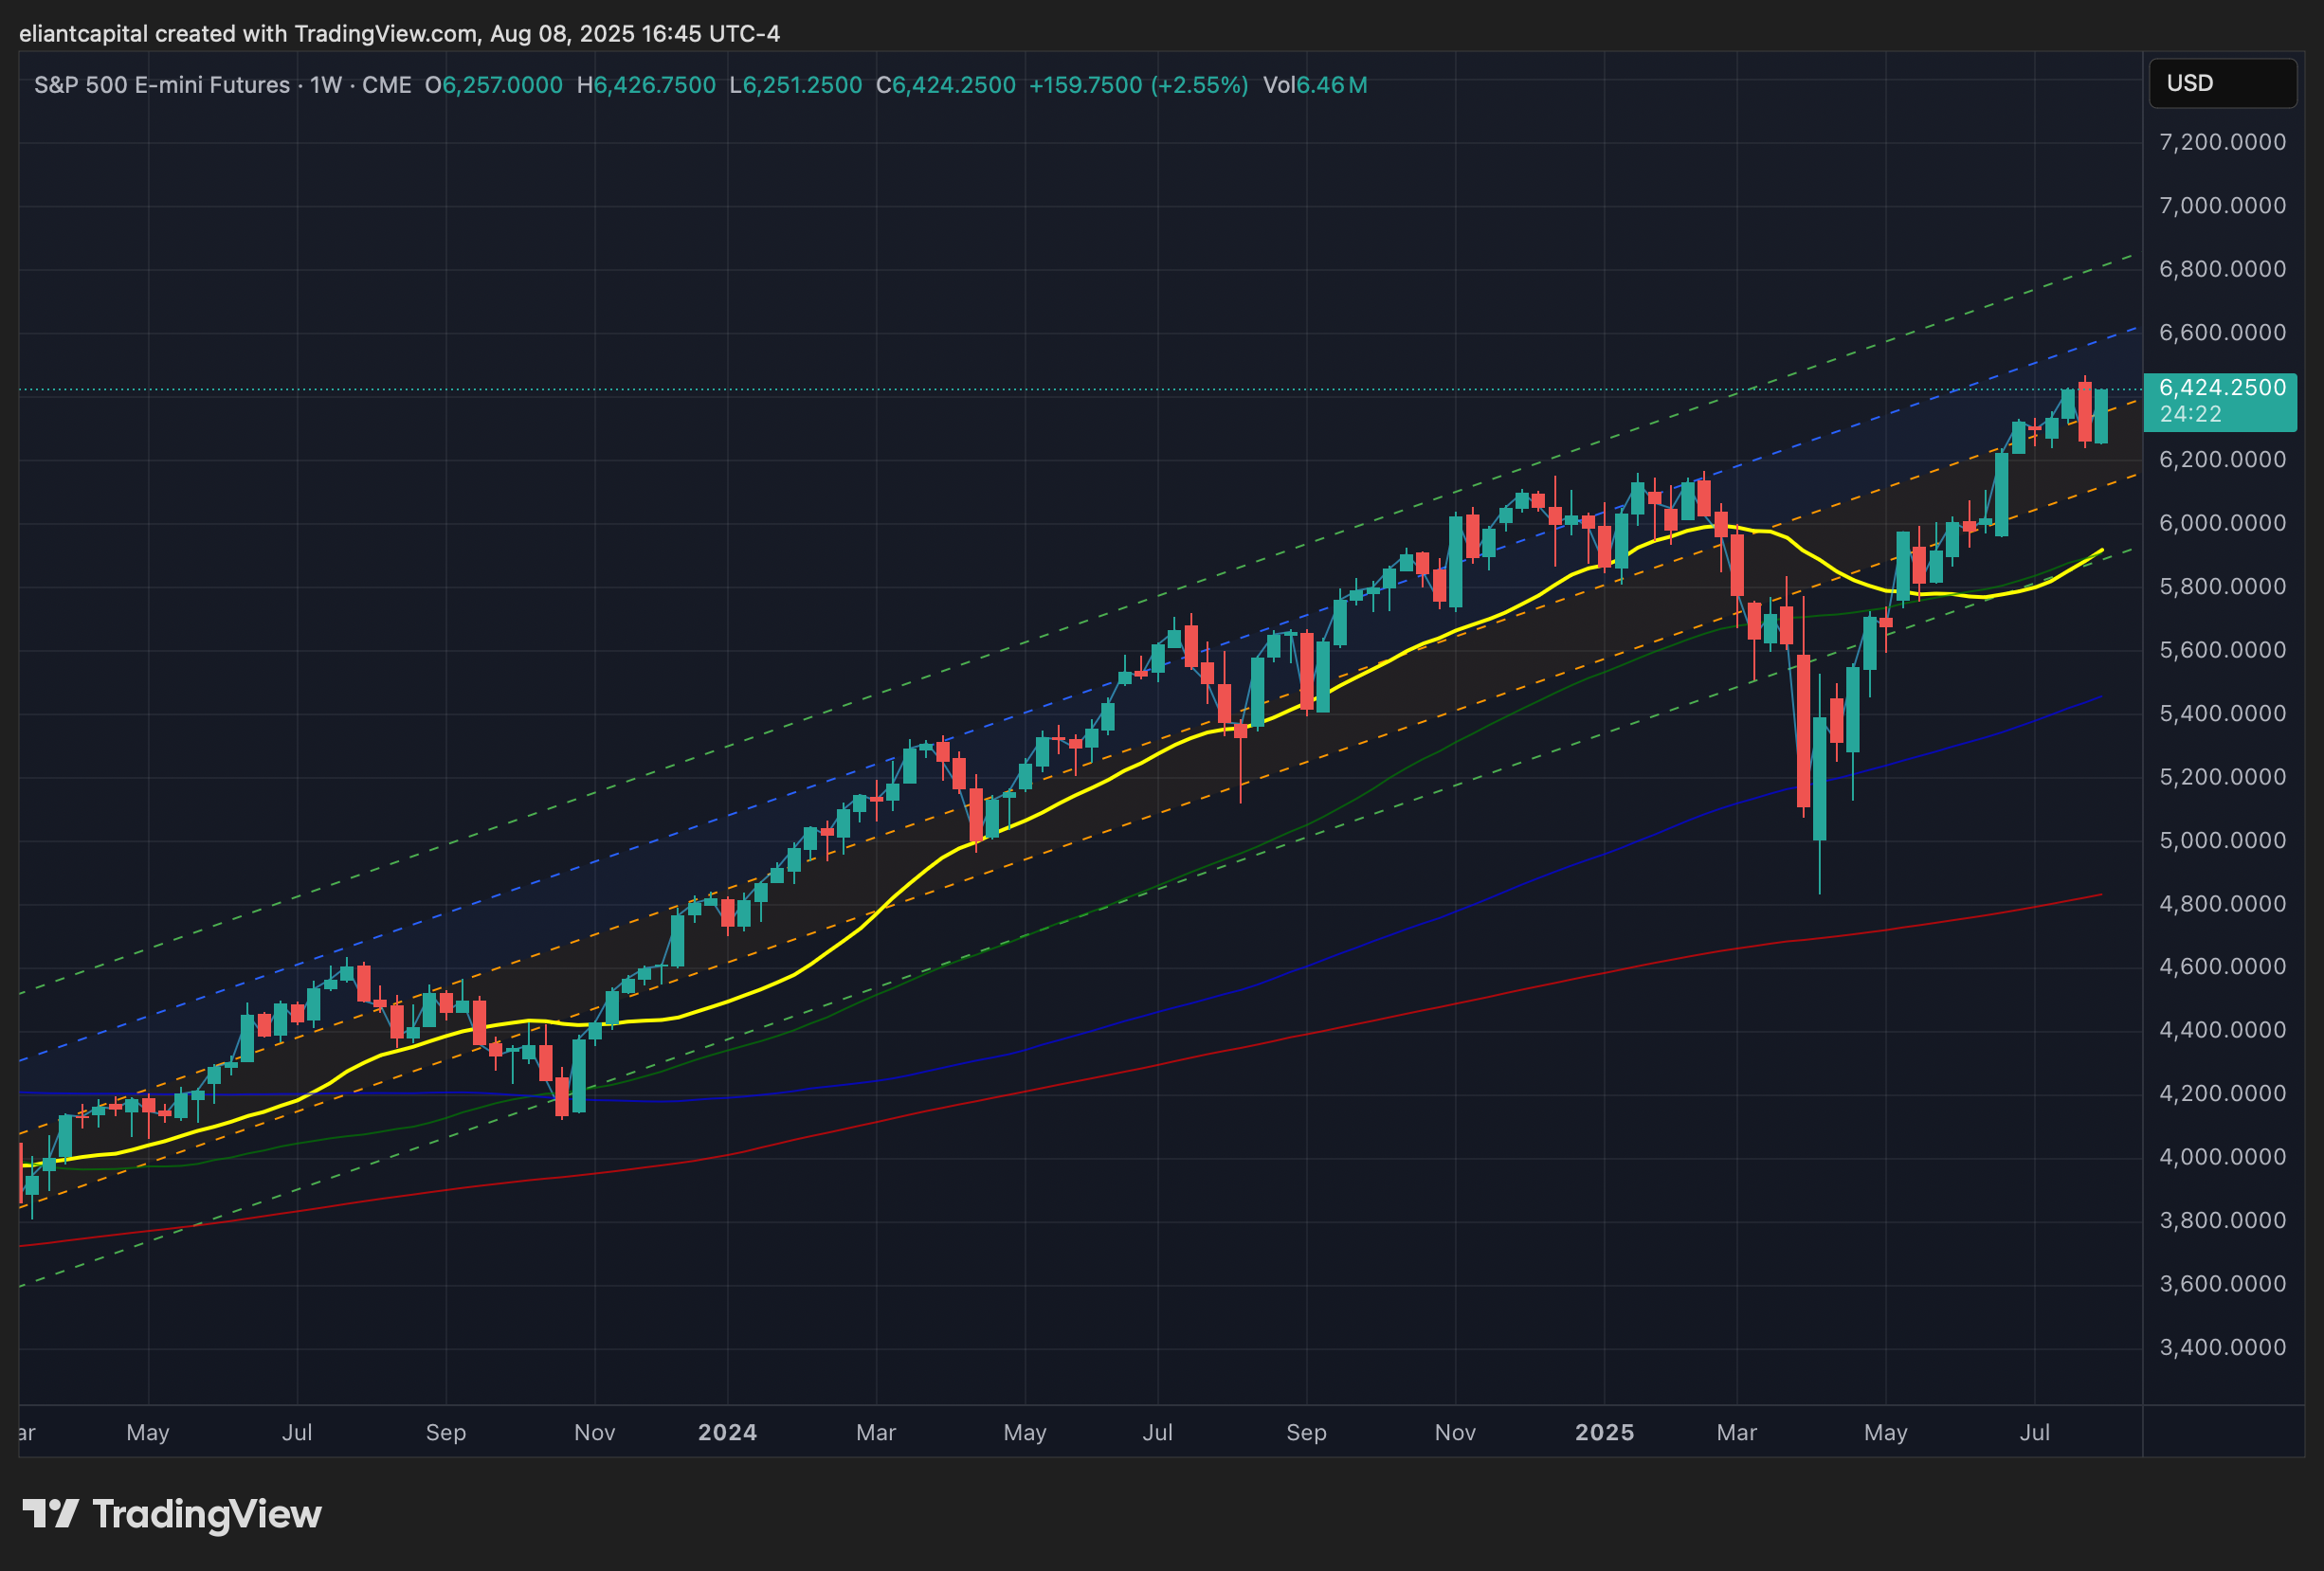Click the high value H6,426.7500
Viewport: 2324px width, 1571px height.
coord(646,85)
